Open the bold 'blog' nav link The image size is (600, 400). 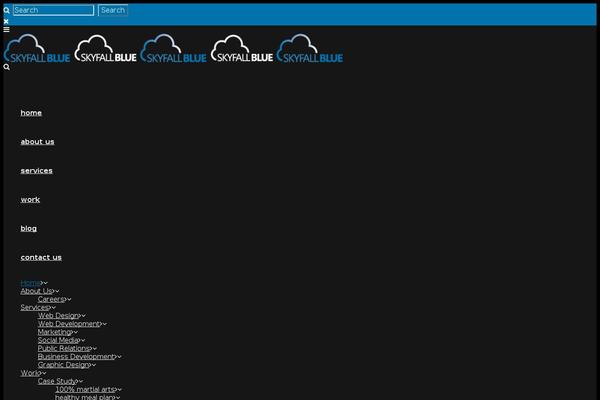tap(29, 229)
